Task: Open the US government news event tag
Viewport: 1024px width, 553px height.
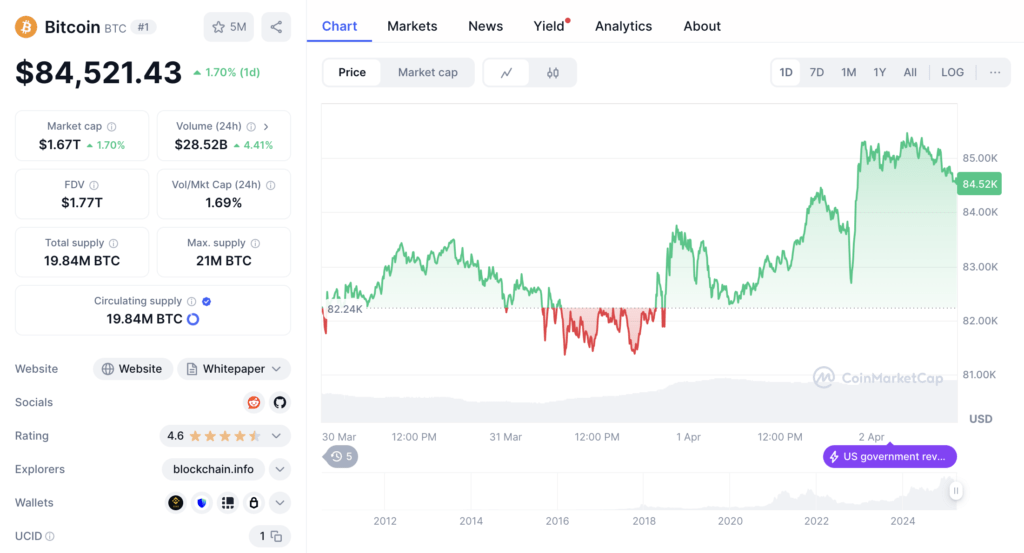Action: pos(889,456)
